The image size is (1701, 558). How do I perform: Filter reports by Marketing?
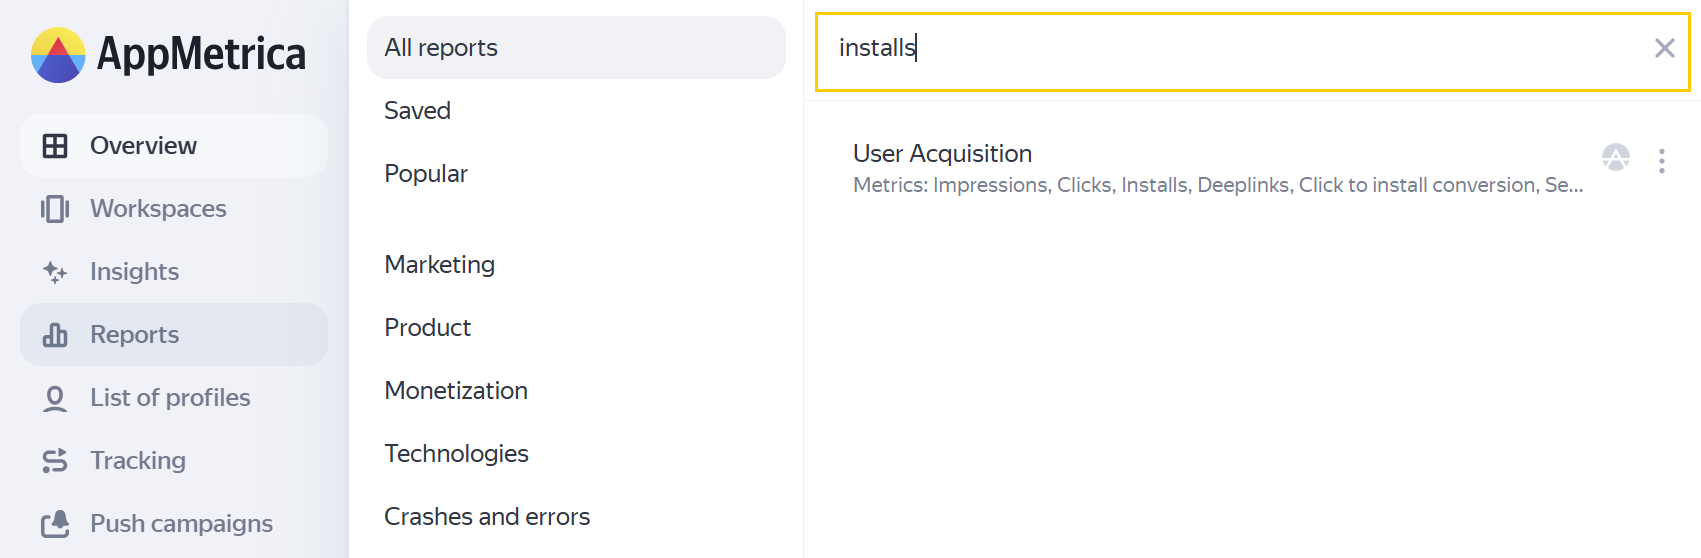pyautogui.click(x=440, y=265)
